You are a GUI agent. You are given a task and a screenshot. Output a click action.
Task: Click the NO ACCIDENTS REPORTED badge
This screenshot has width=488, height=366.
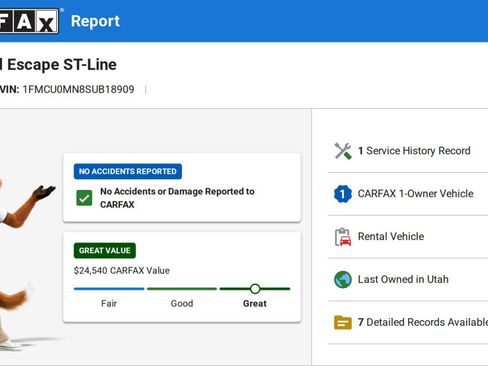coord(128,171)
